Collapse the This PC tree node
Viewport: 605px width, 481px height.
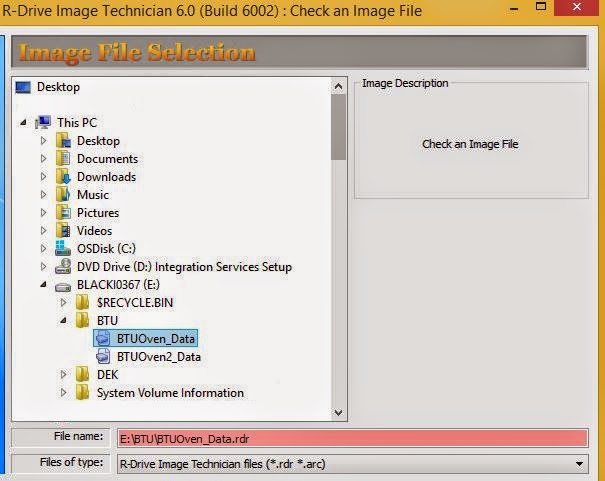(x=23, y=123)
